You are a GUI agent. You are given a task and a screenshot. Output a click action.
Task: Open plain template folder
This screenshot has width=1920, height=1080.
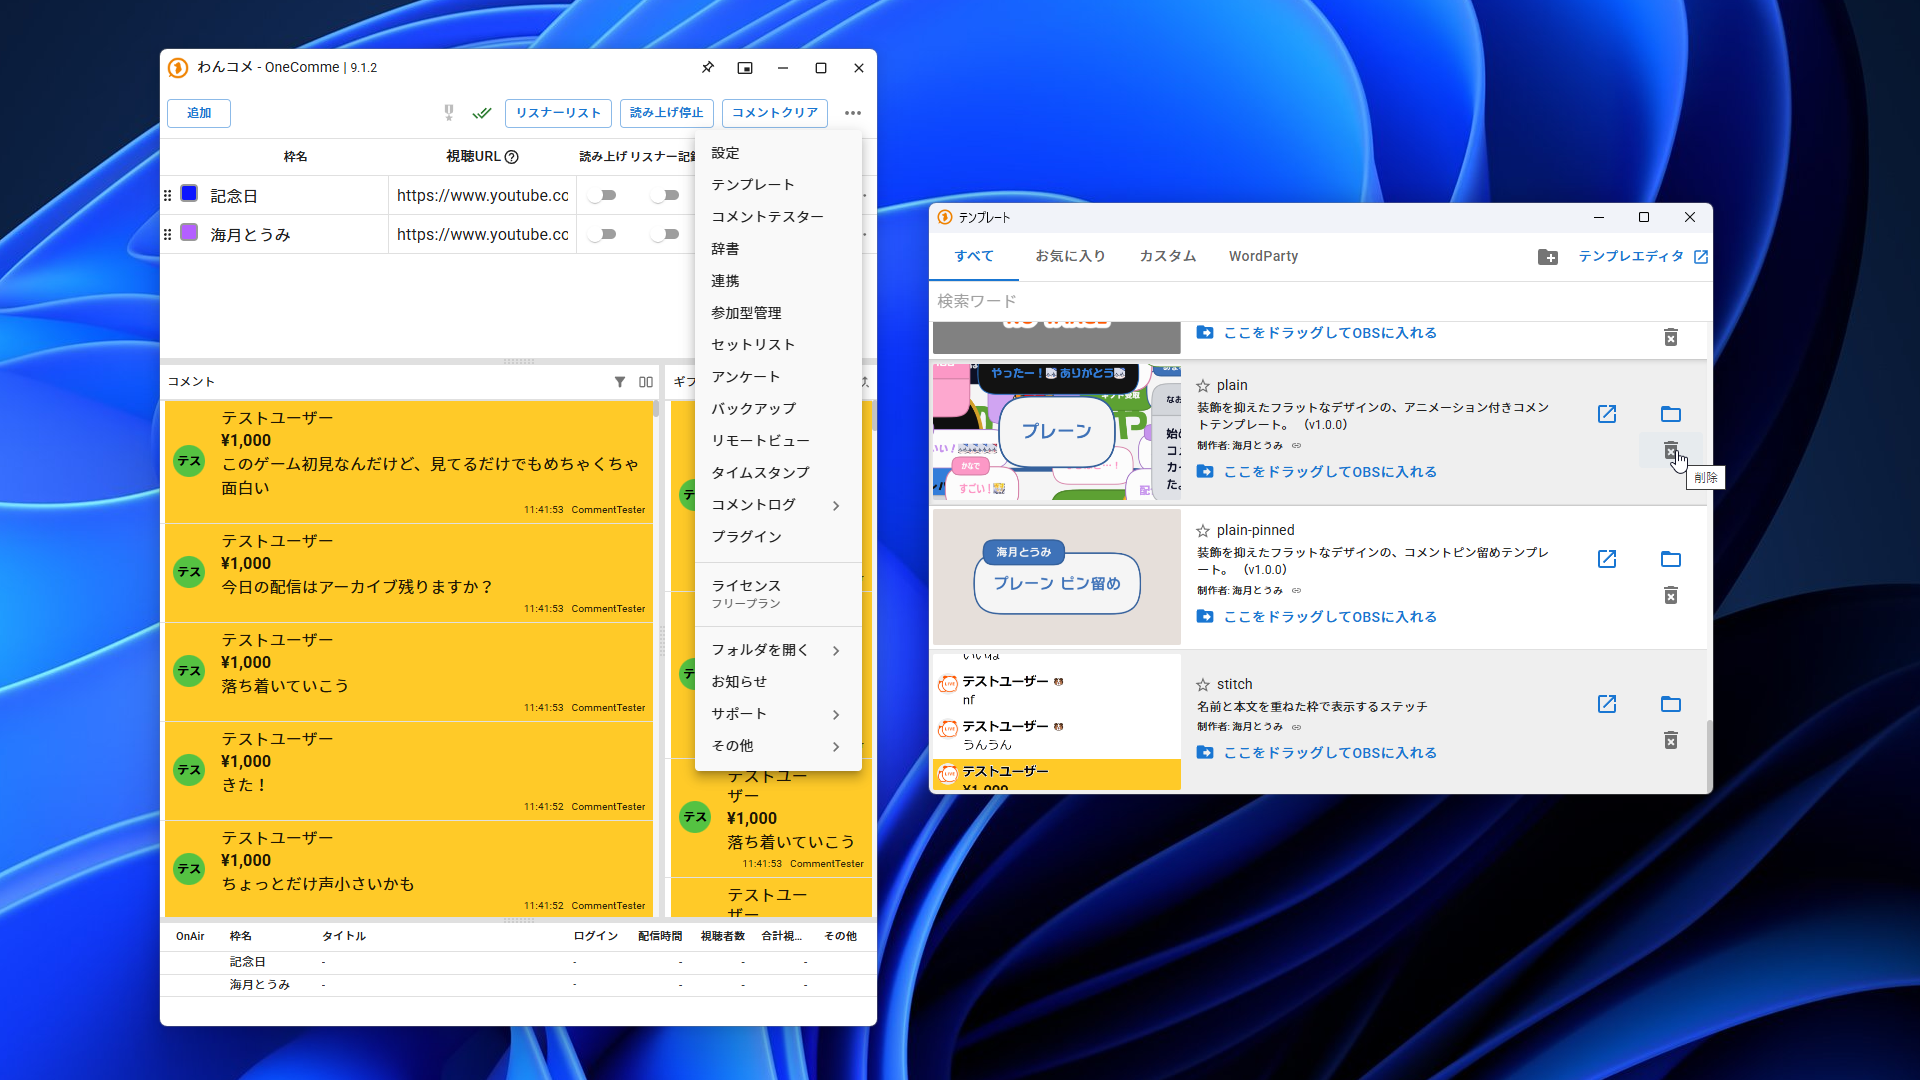tap(1671, 414)
